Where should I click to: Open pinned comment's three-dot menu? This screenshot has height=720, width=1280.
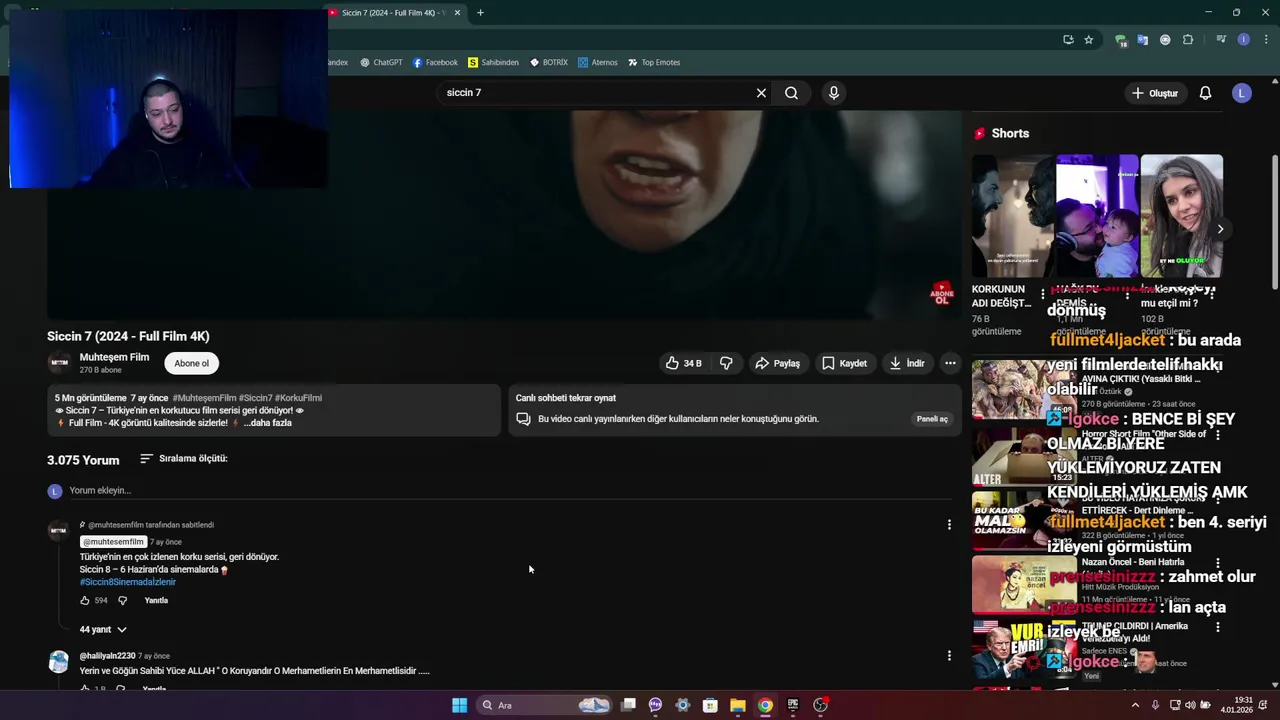coord(949,524)
